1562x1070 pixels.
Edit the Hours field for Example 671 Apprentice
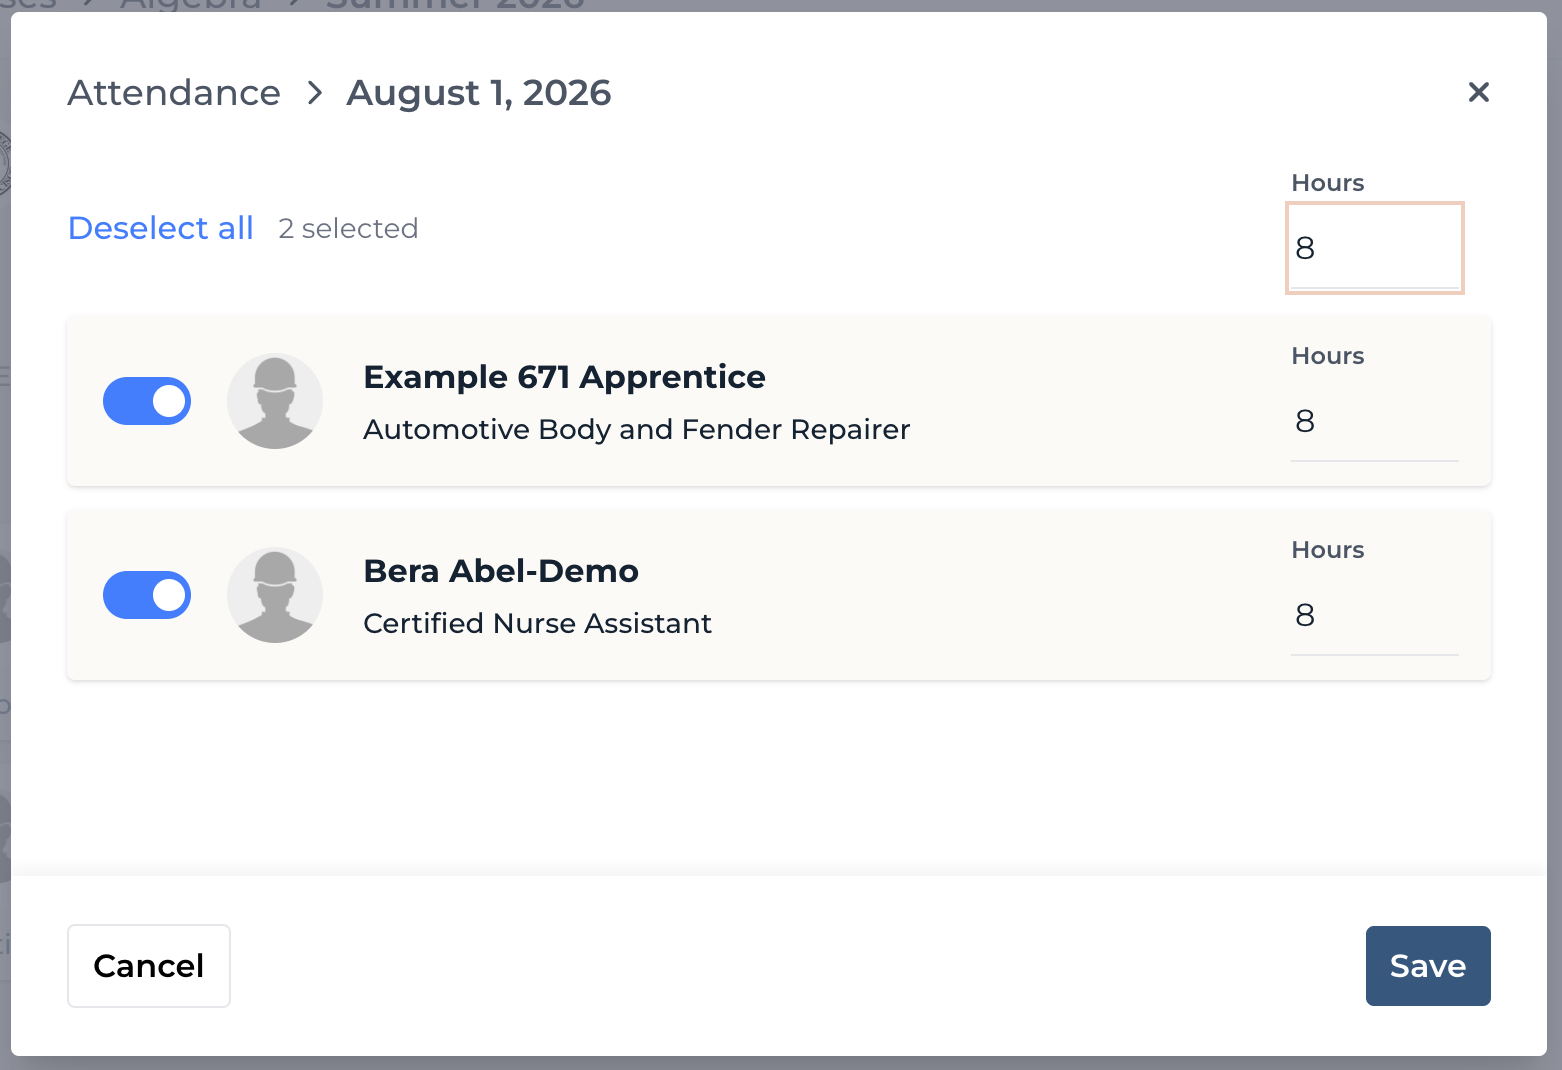tap(1374, 421)
